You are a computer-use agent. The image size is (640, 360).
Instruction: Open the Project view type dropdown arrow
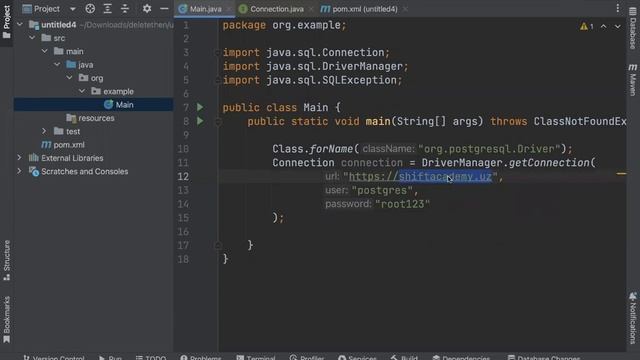point(72,9)
